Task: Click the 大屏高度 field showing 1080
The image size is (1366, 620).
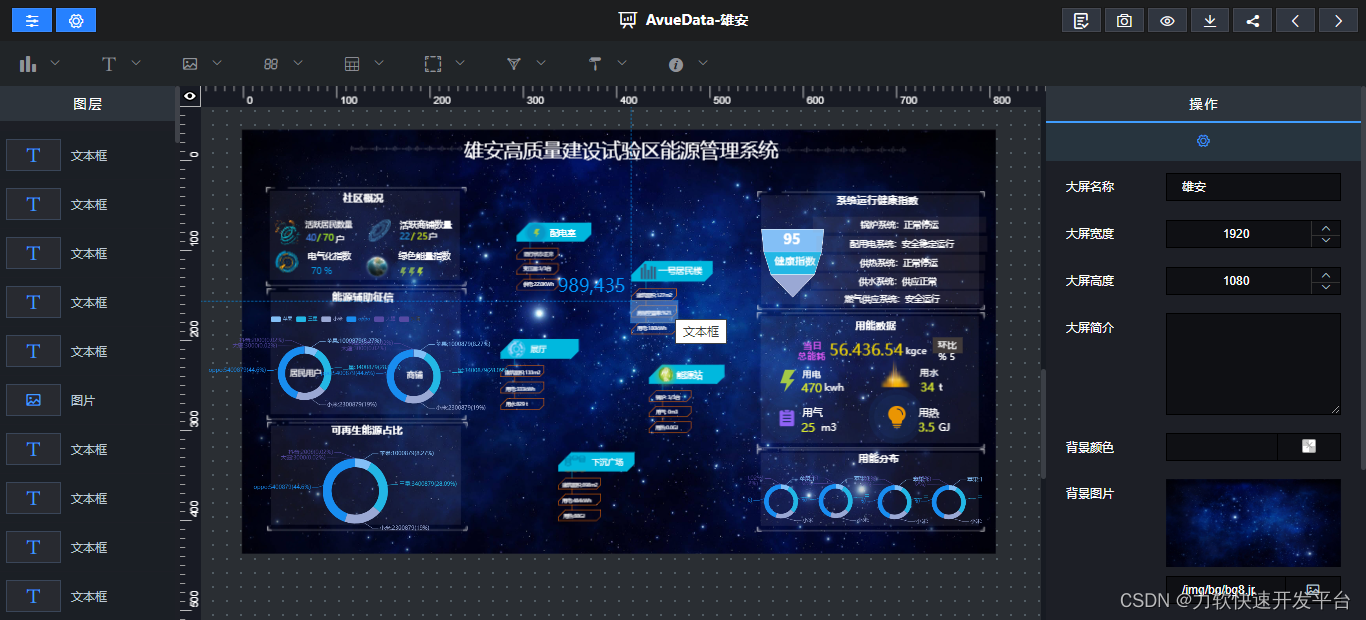Action: coord(1238,281)
